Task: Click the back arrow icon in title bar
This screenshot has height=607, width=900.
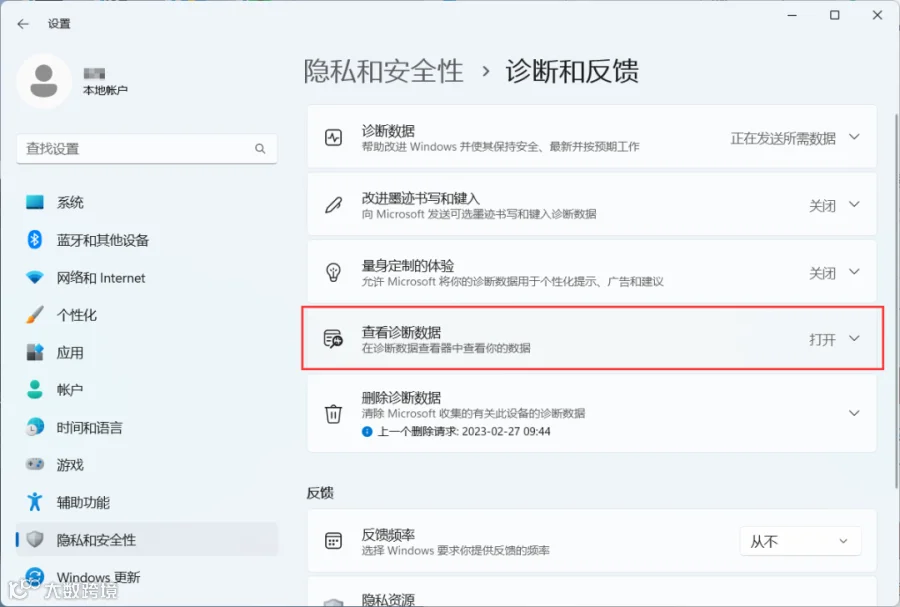Action: tap(23, 24)
